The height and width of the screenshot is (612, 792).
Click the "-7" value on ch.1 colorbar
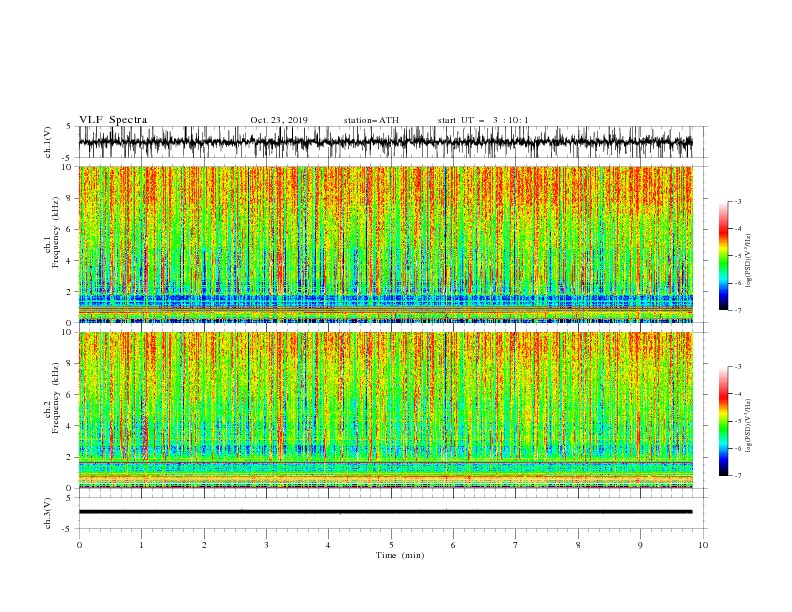738,310
